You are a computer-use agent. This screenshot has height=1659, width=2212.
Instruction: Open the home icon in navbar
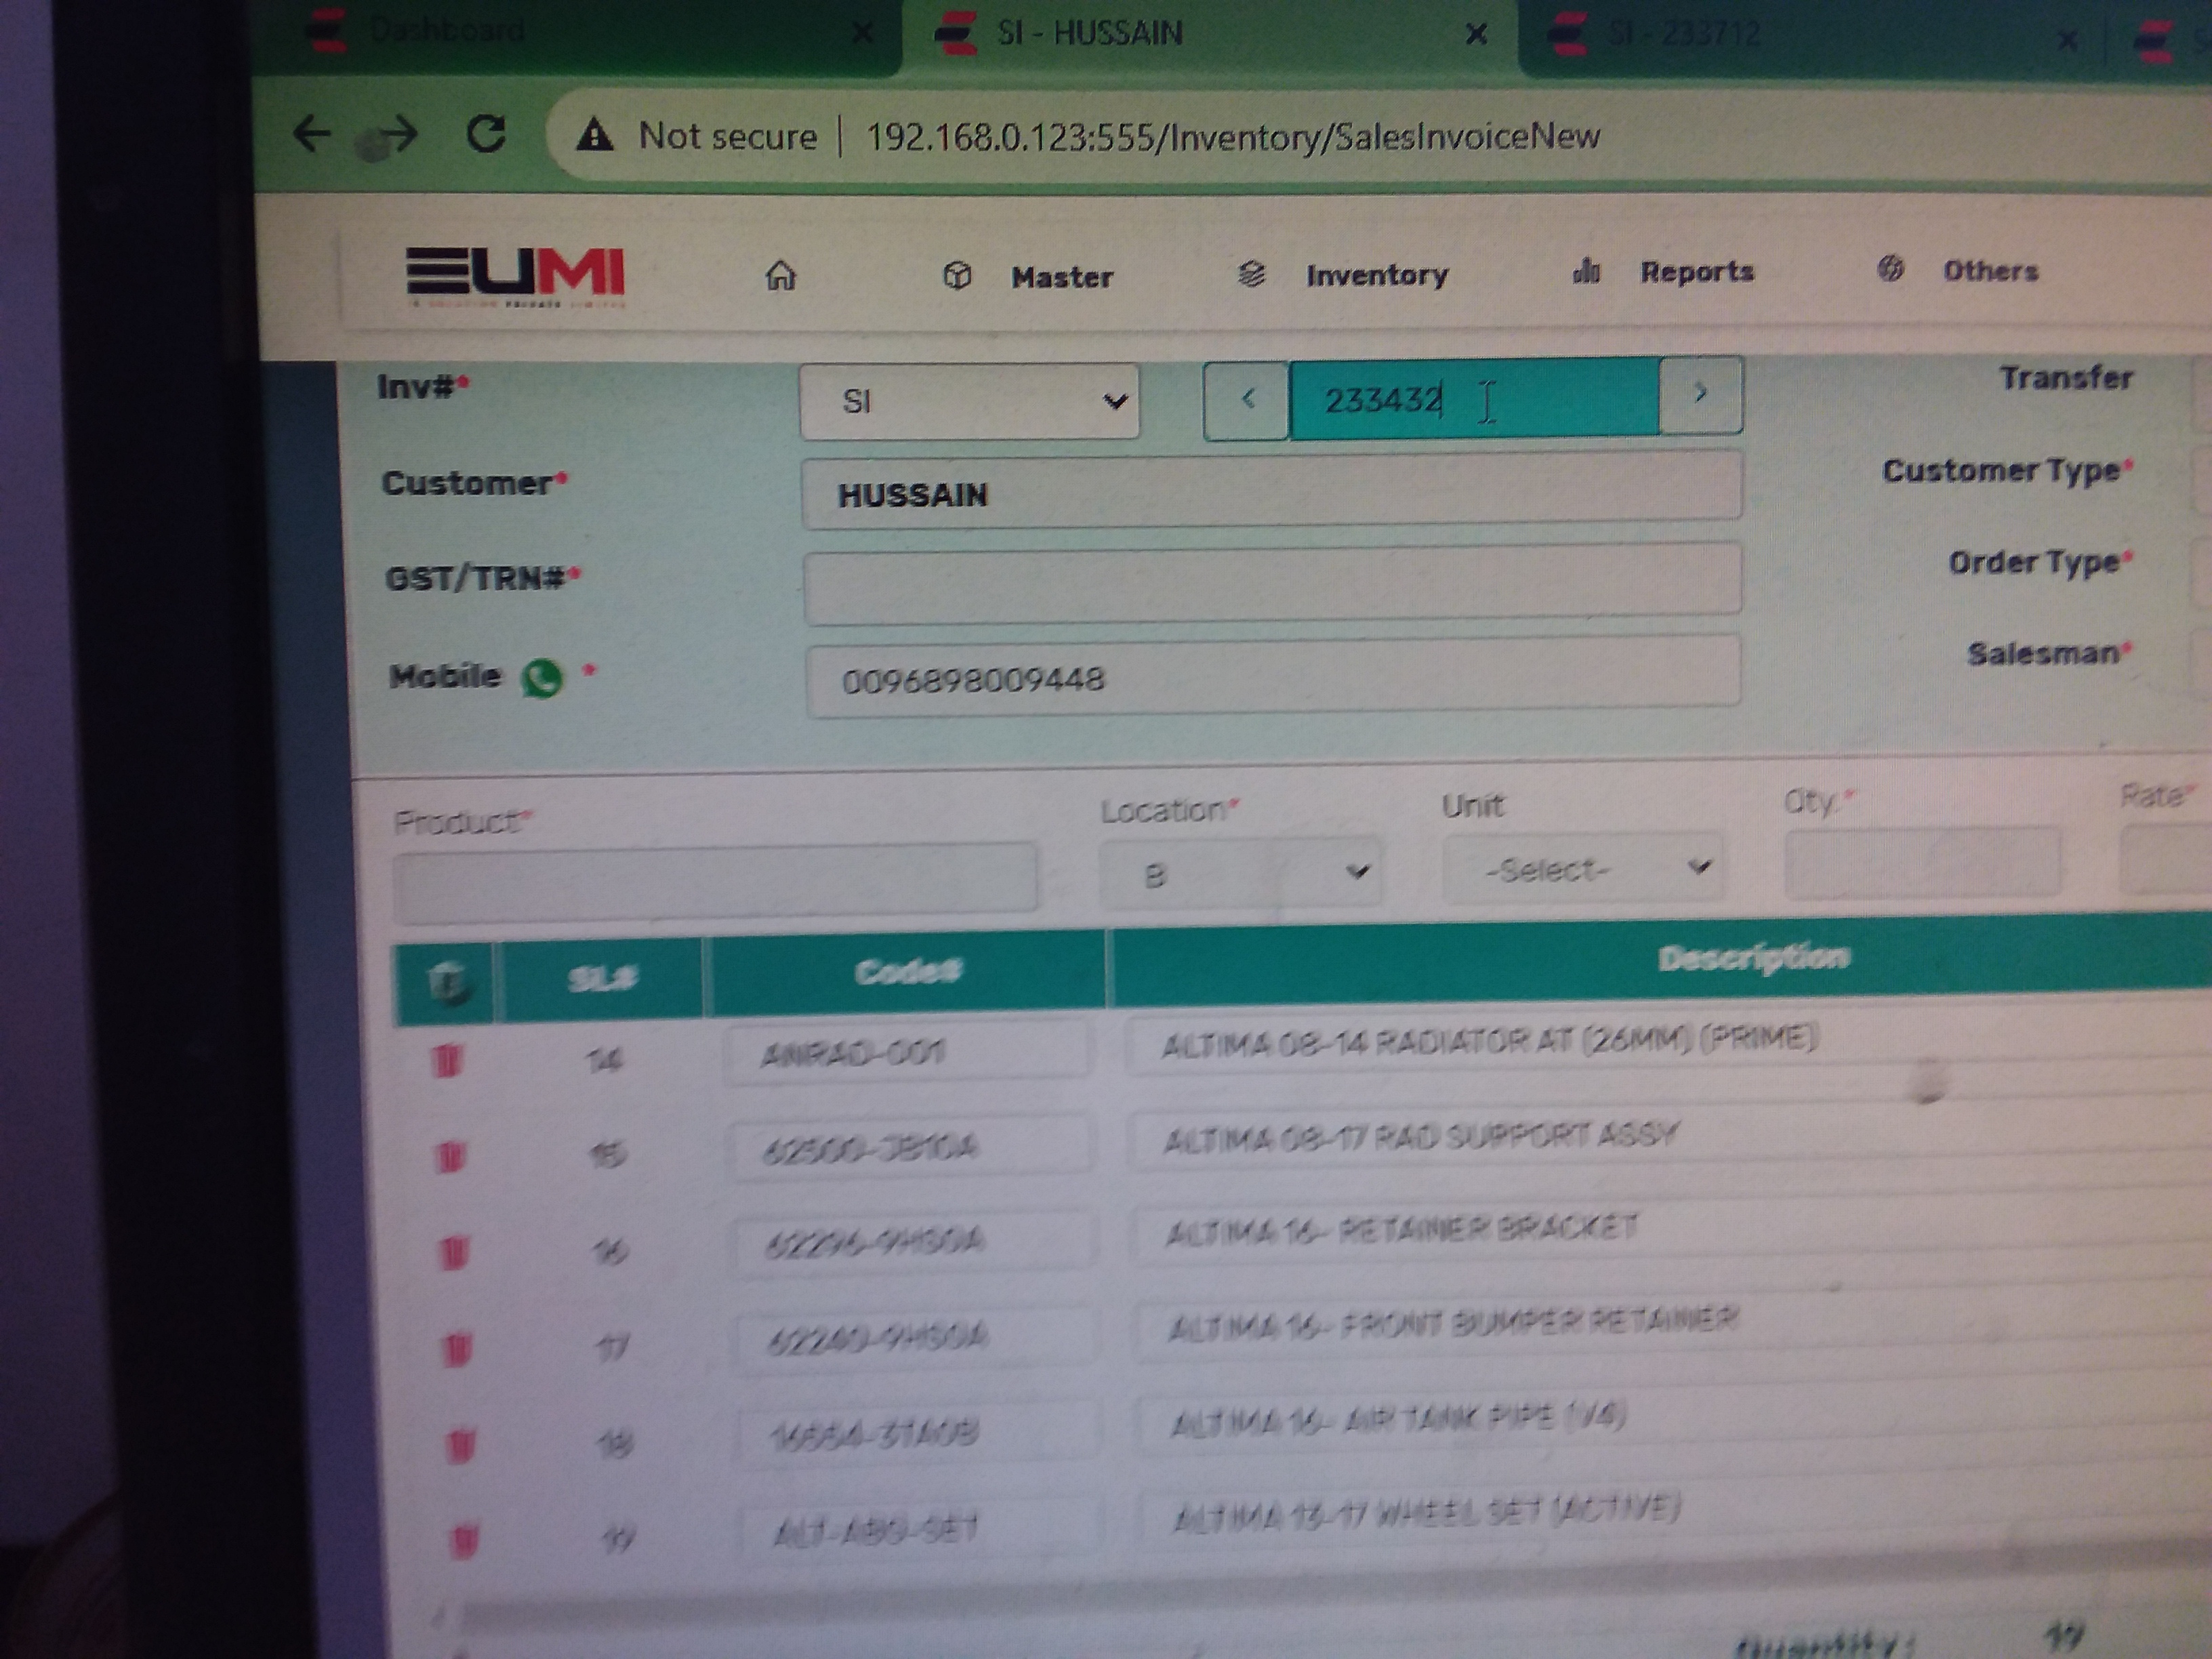tap(780, 275)
